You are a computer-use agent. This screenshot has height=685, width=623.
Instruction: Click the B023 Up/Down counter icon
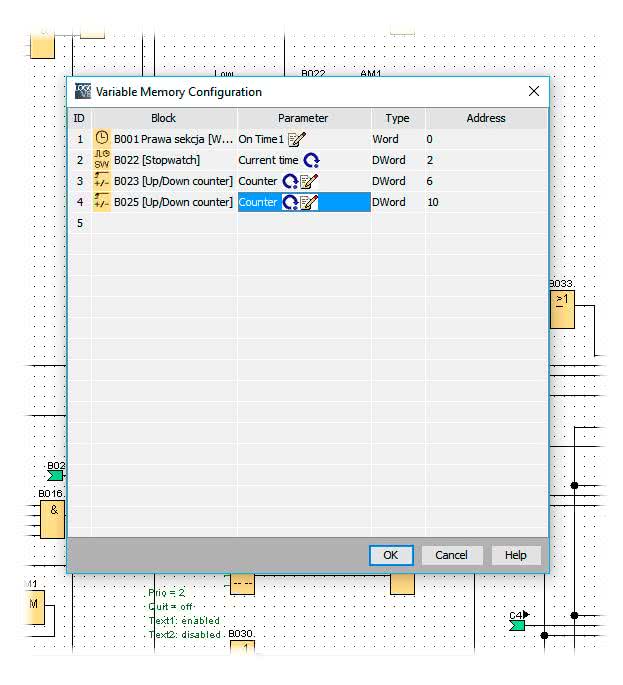click(x=102, y=181)
